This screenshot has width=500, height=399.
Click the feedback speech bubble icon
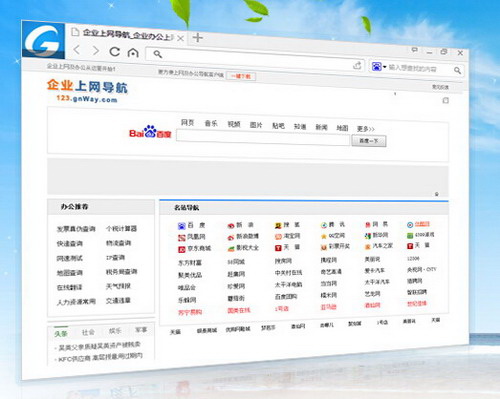click(414, 50)
